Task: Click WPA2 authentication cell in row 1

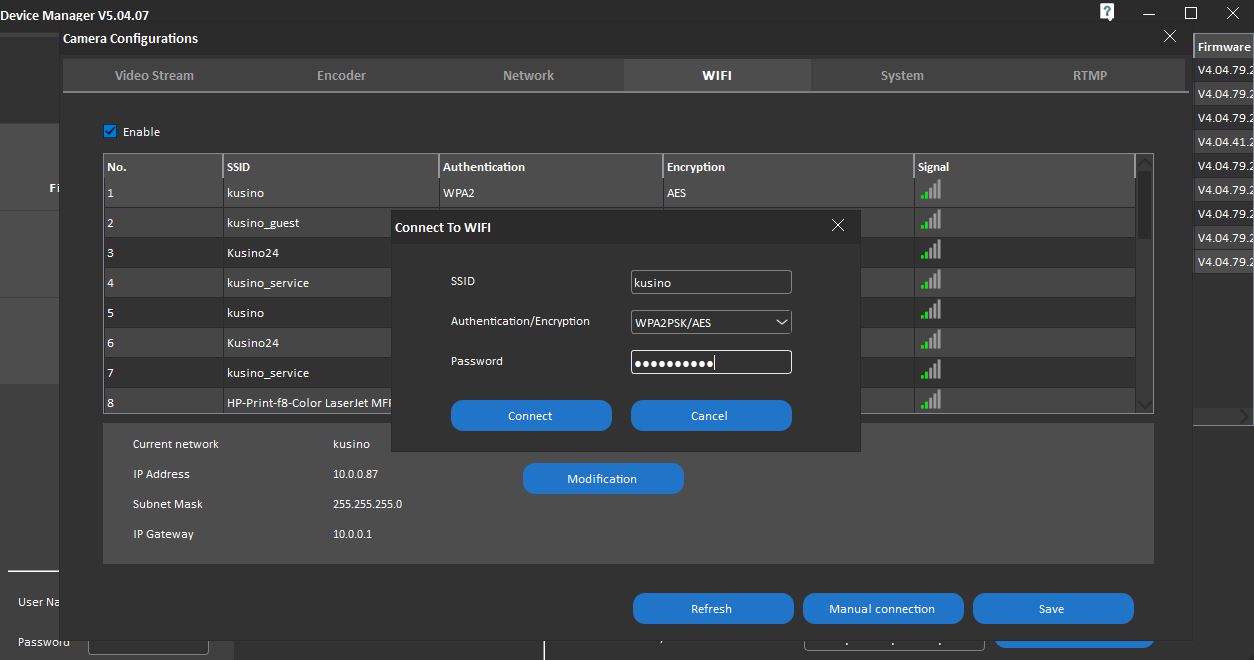Action: (x=551, y=192)
